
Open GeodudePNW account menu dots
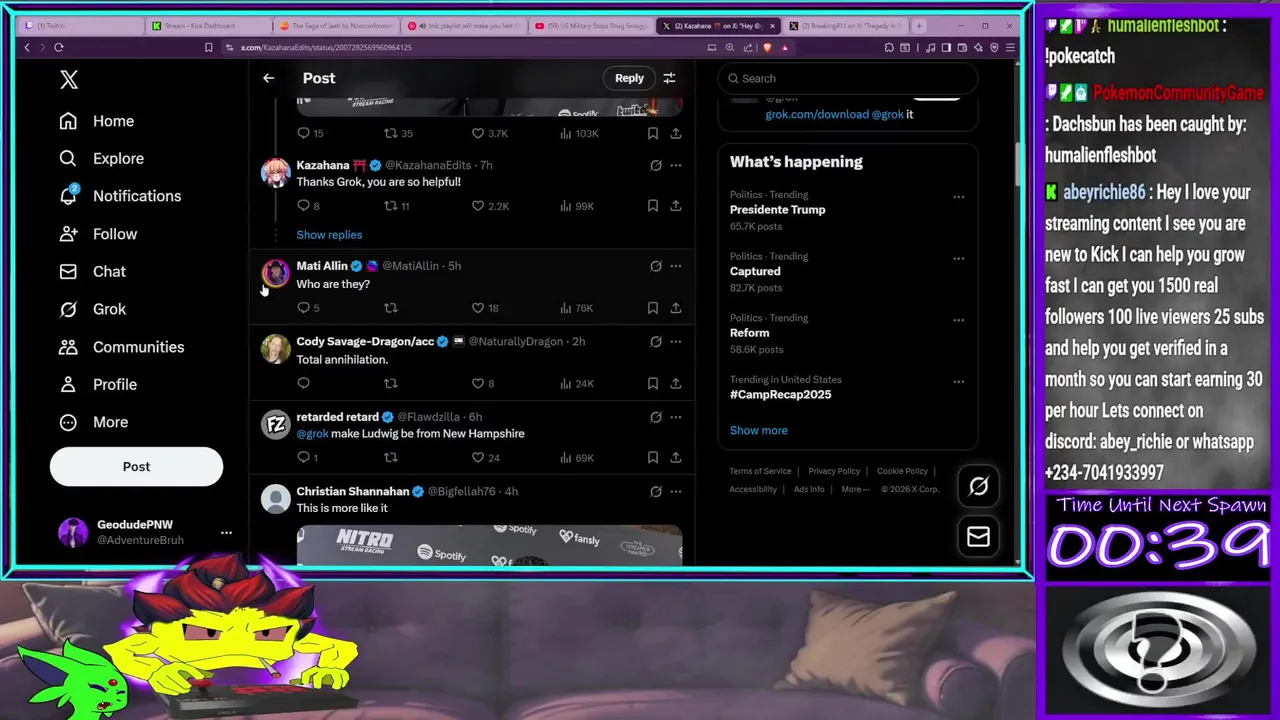pos(226,532)
